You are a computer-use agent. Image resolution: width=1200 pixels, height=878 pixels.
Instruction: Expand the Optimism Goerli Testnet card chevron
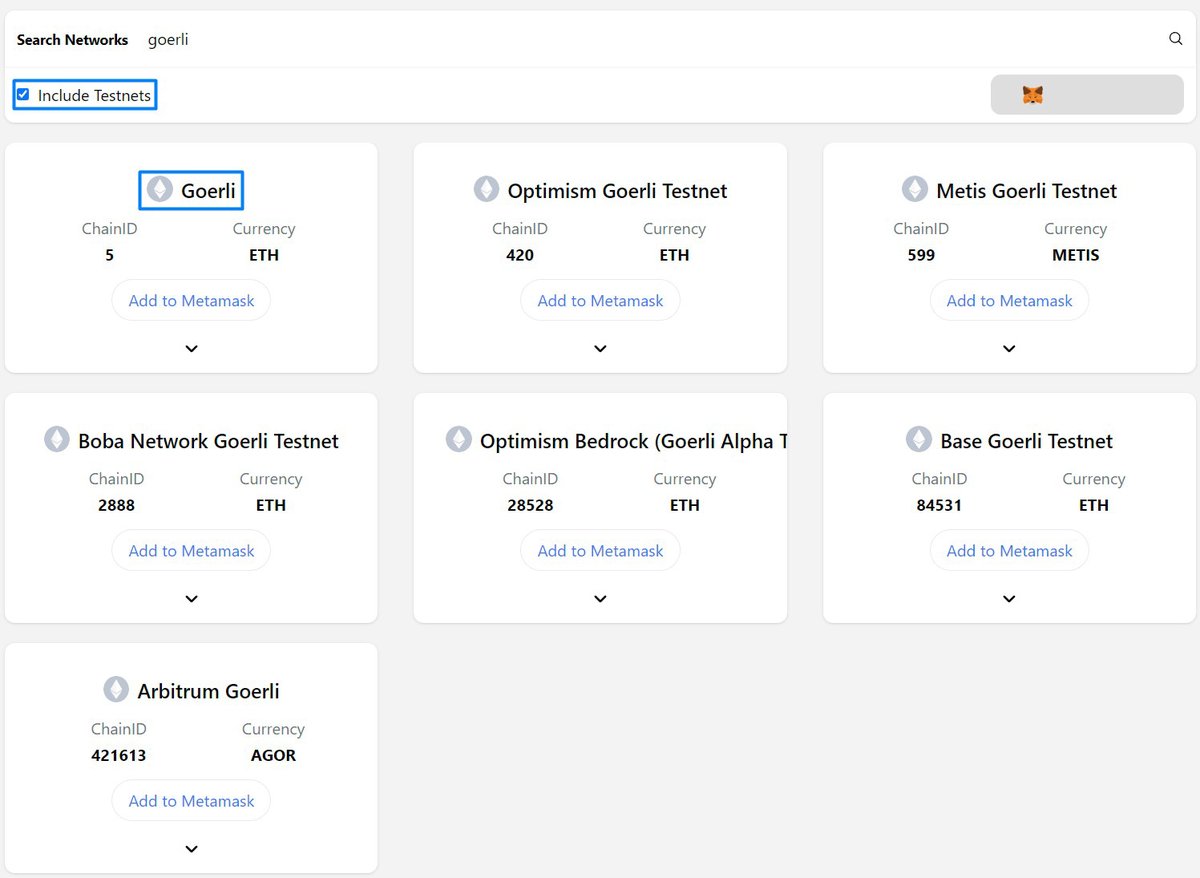click(600, 349)
